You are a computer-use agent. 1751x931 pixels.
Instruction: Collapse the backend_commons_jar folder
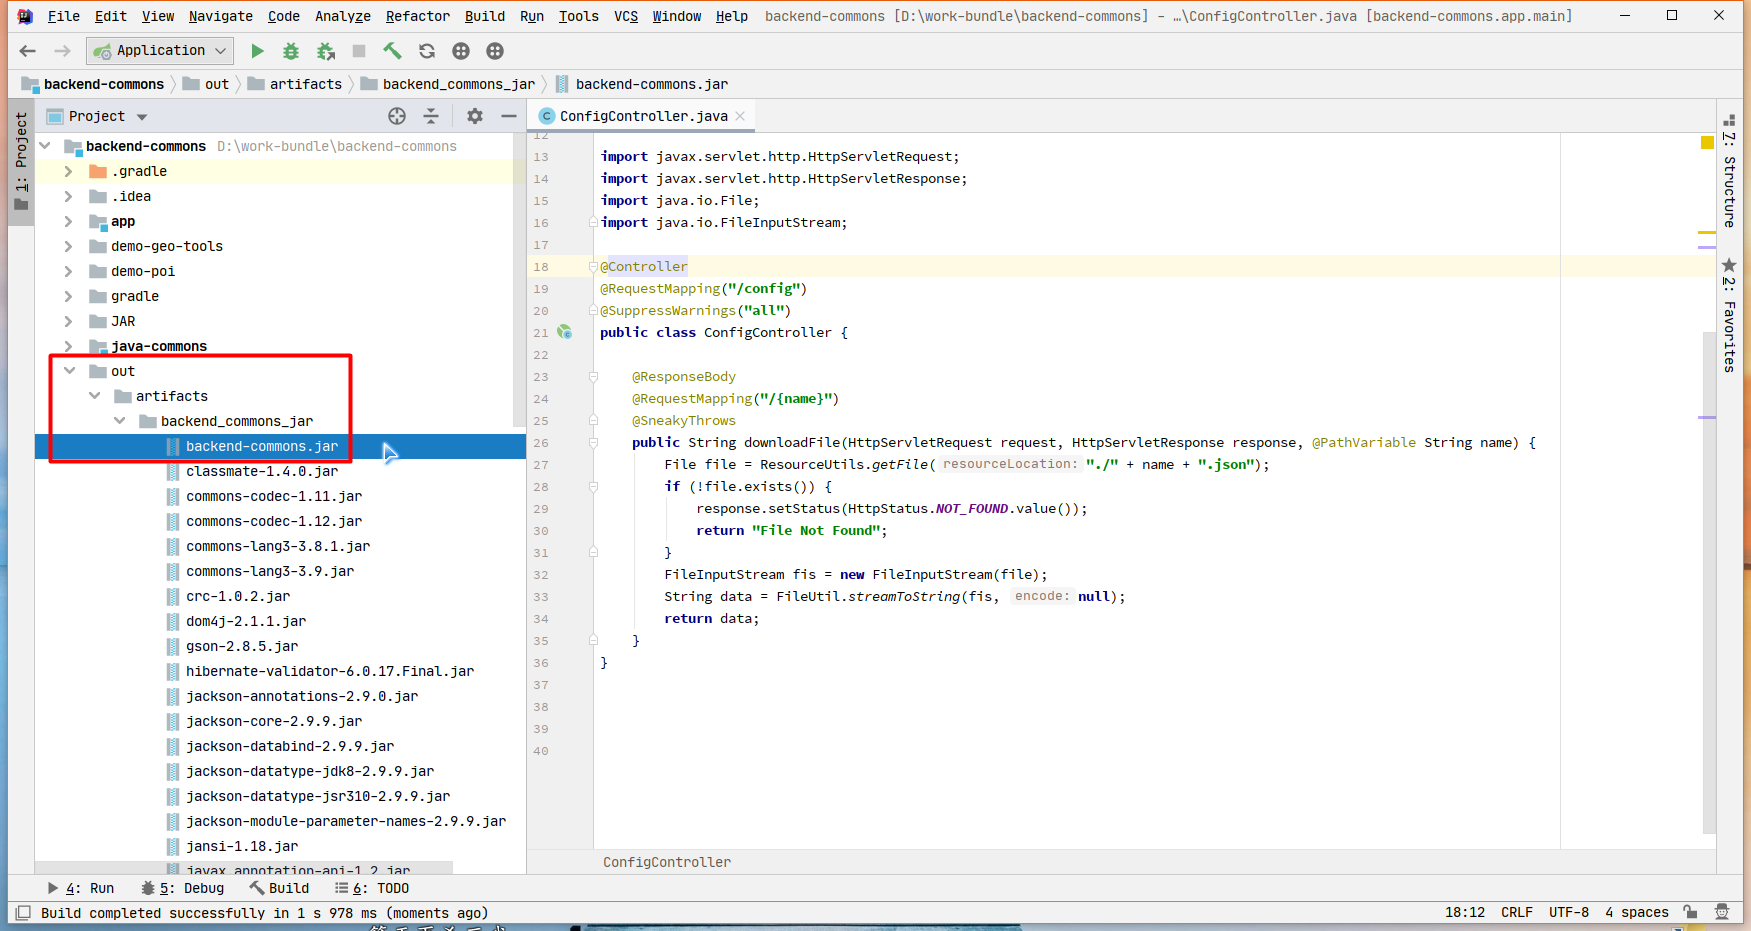pyautogui.click(x=119, y=421)
